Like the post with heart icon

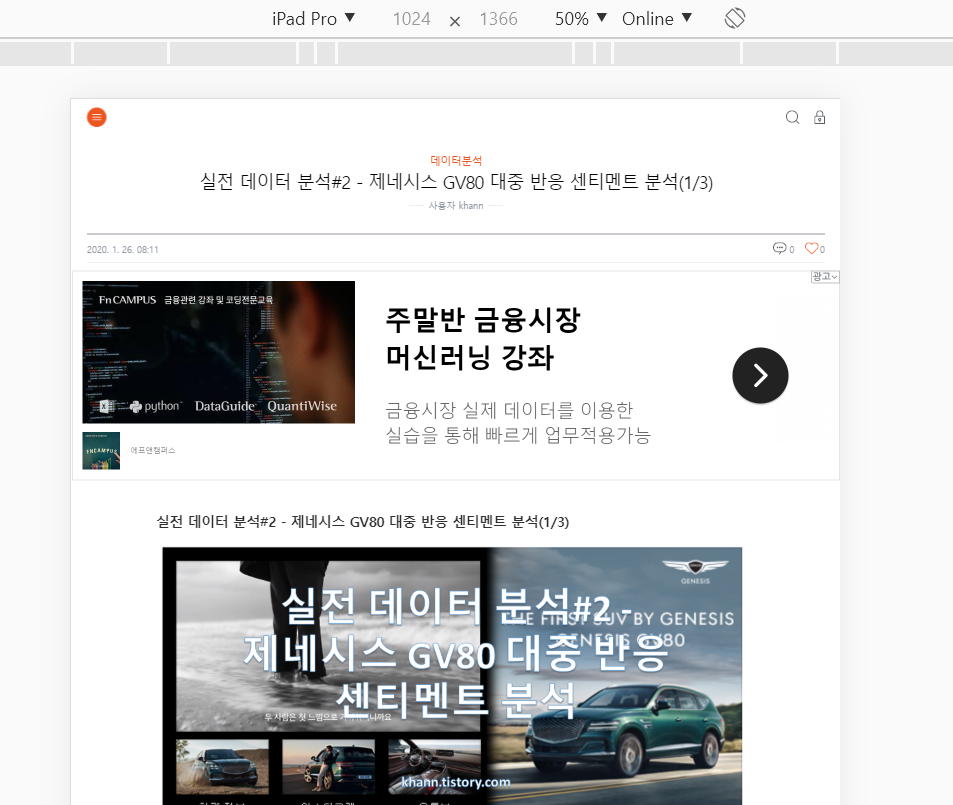tap(811, 248)
